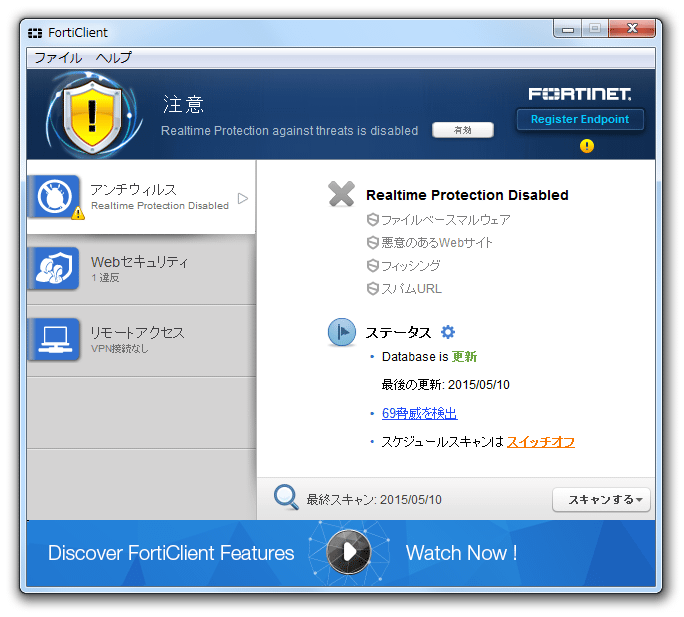Click the スパムURL text
This screenshot has width=684, height=617.
pos(412,288)
